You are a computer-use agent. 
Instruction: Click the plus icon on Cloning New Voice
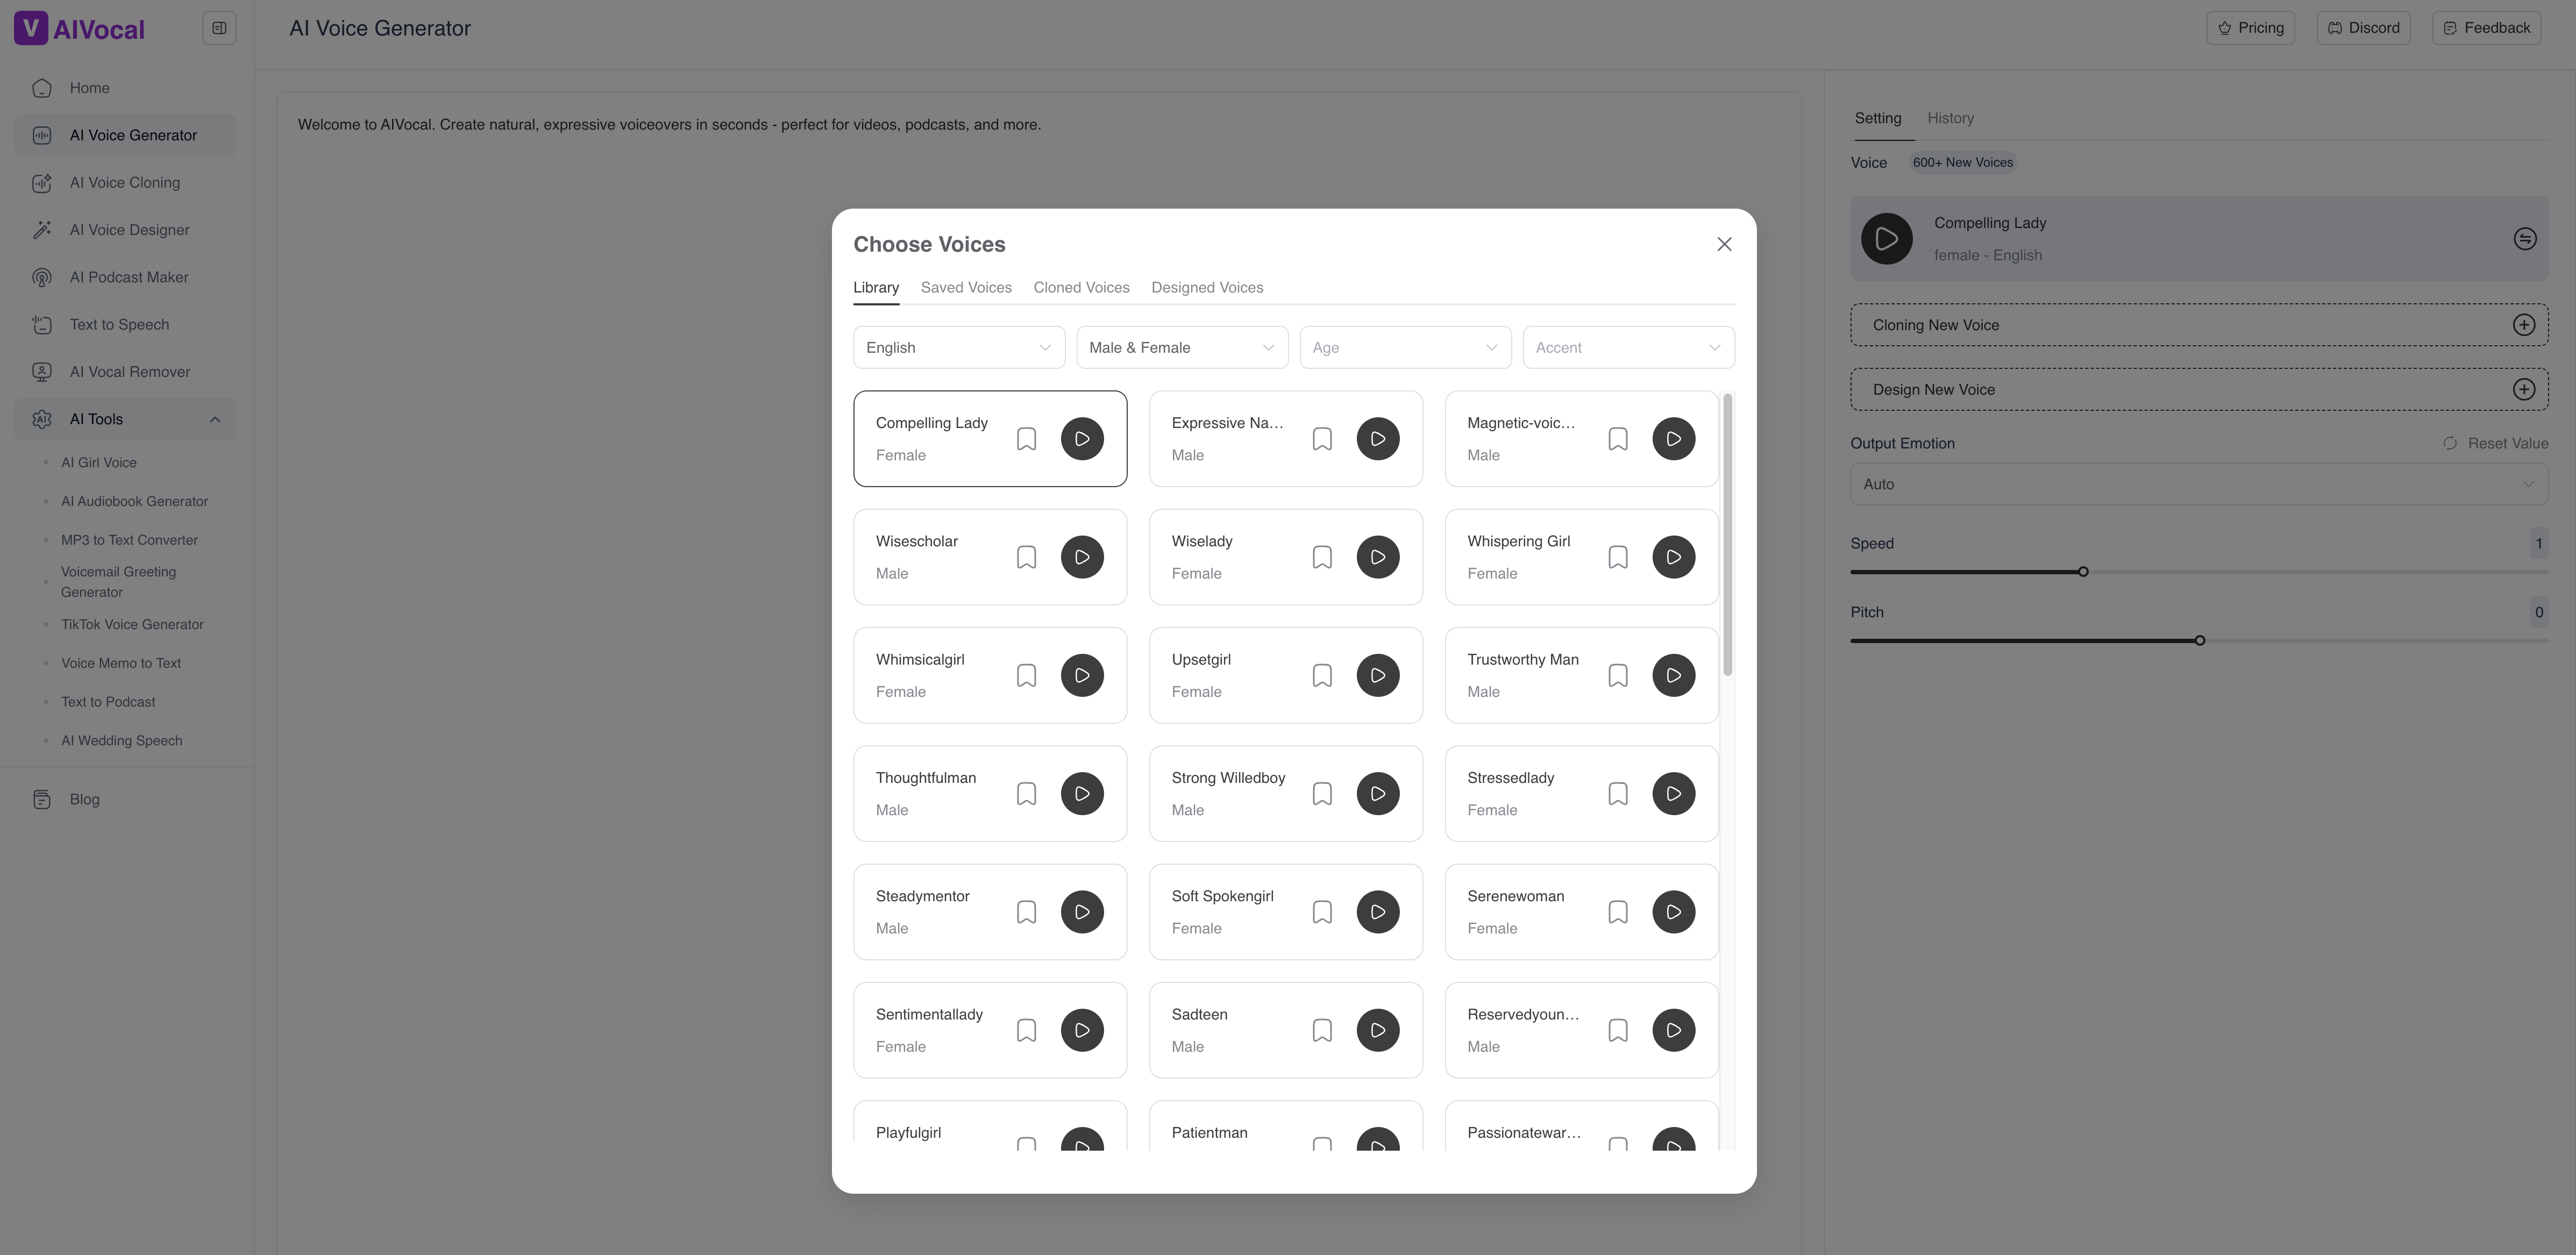click(x=2523, y=325)
